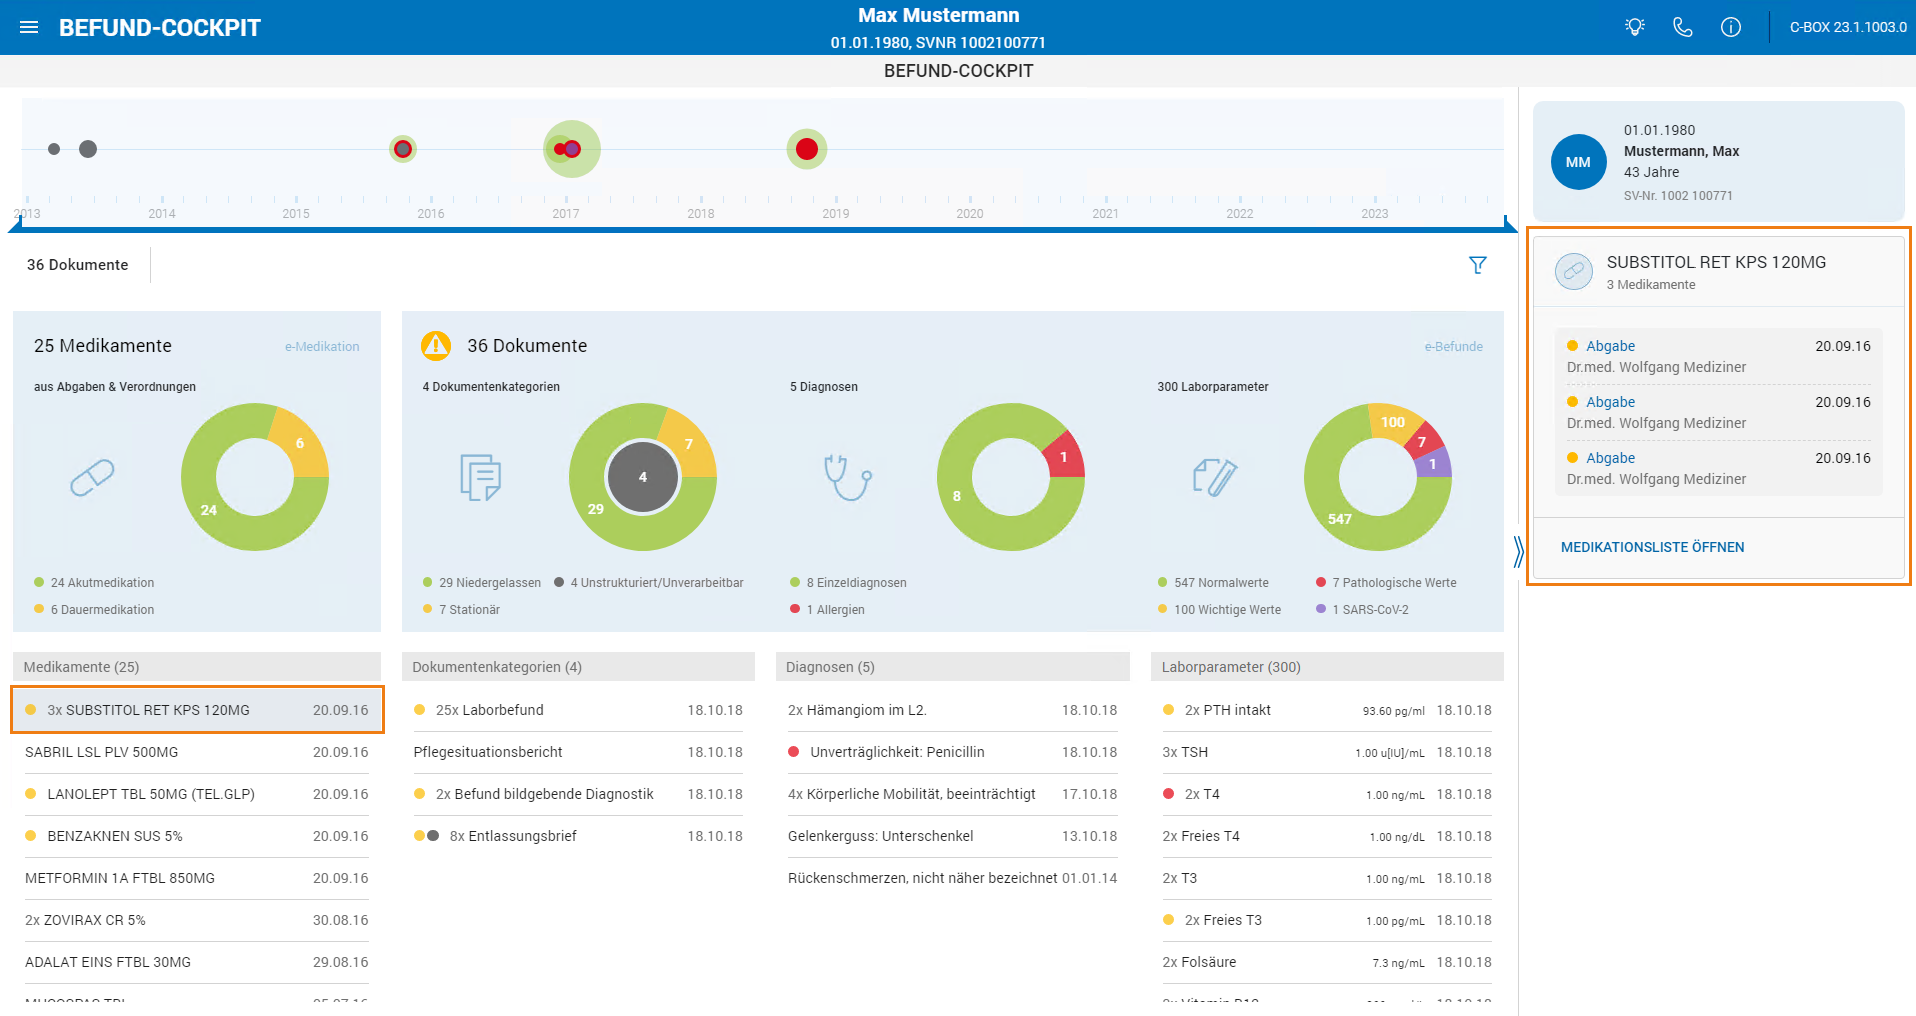Open the document filter funnel icon
This screenshot has height=1016, width=1916.
tap(1478, 265)
